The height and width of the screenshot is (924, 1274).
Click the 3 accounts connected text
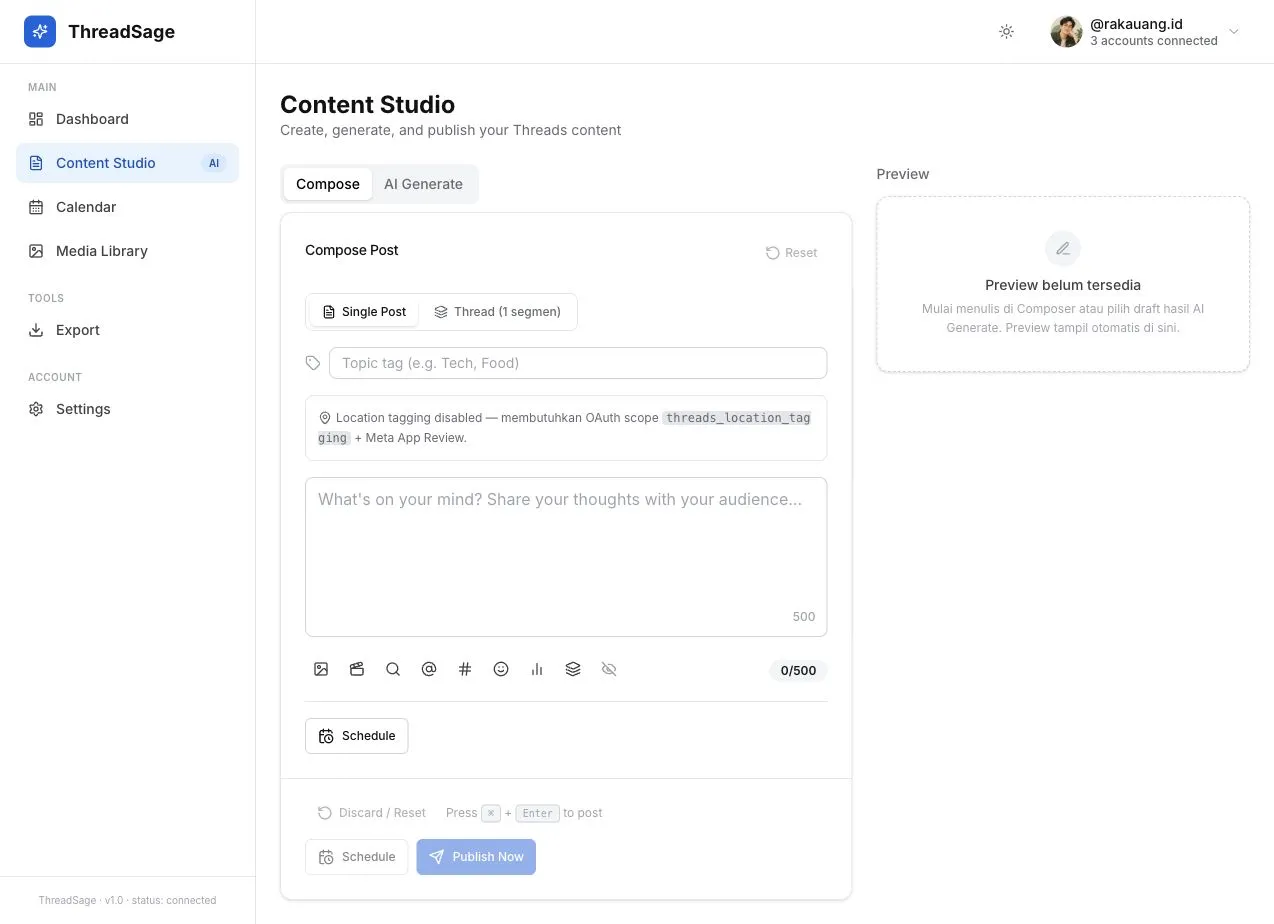[x=1154, y=41]
